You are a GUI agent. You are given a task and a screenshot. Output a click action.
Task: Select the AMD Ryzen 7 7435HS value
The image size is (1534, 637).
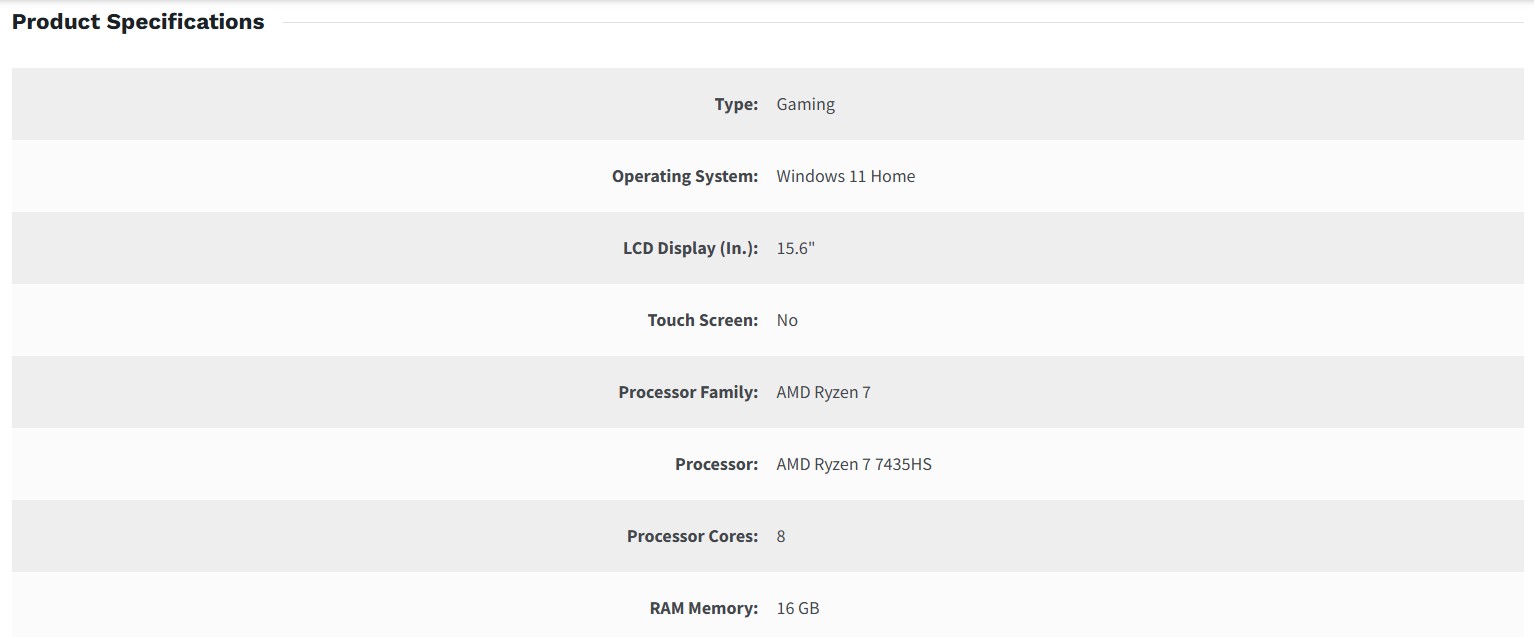[x=854, y=464]
